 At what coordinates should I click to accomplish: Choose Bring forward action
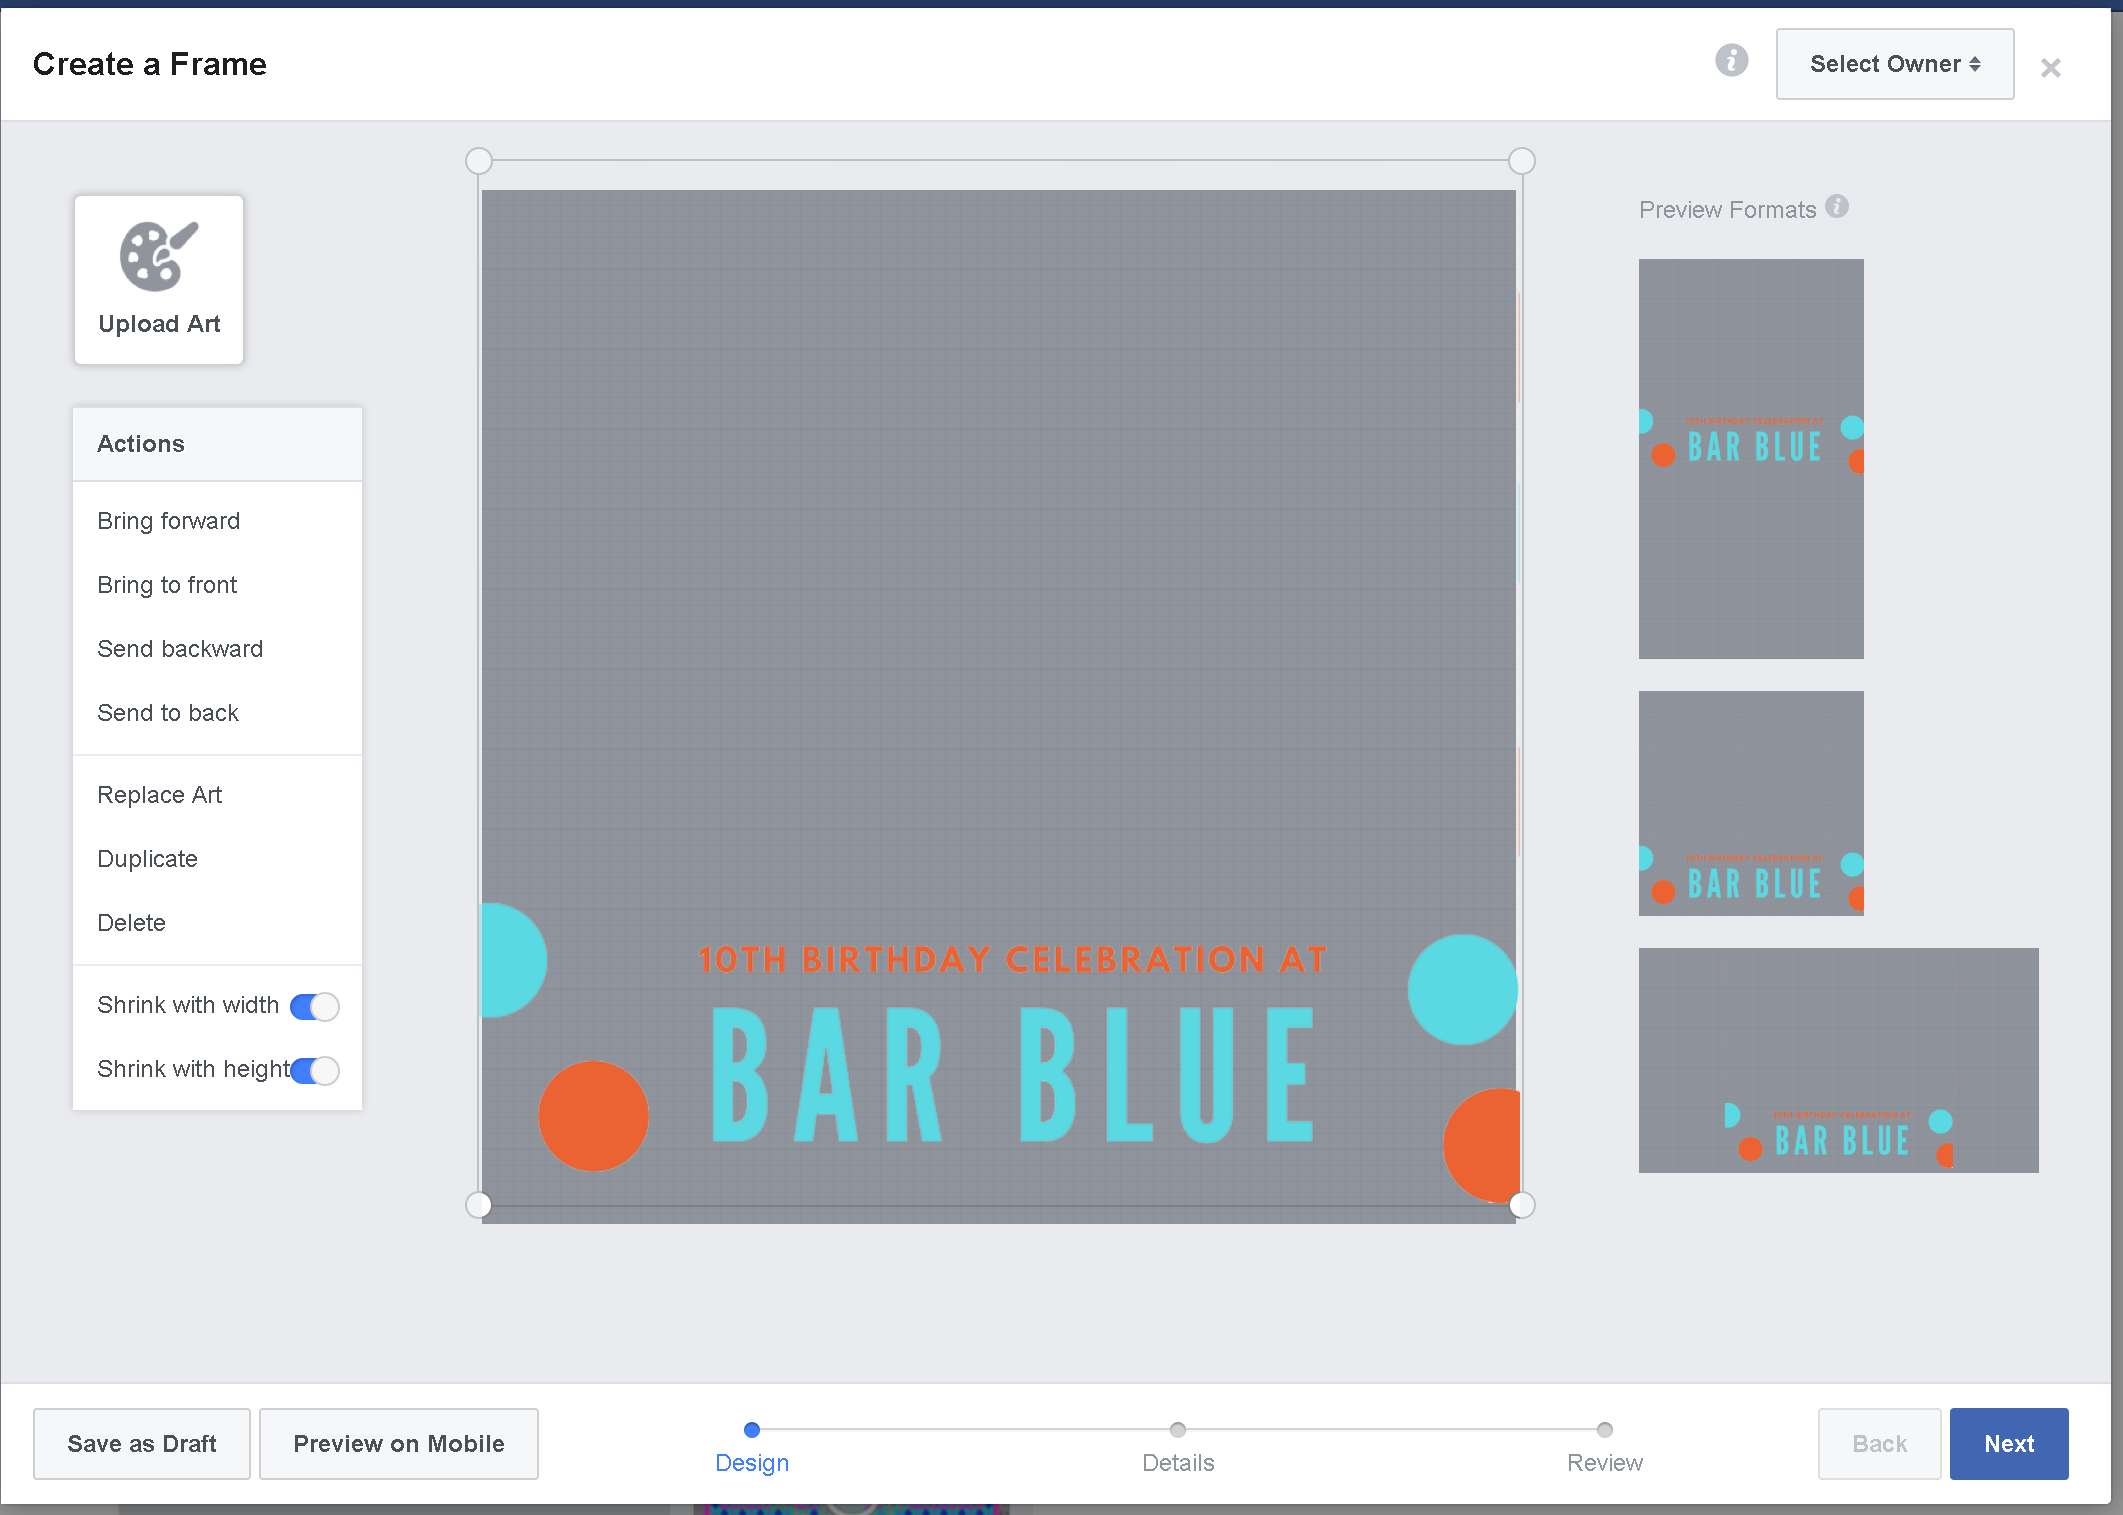(169, 521)
